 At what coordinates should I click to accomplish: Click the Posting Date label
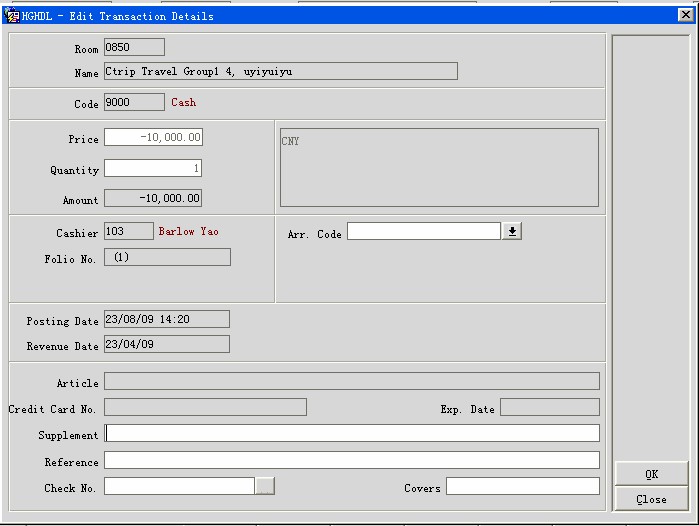[x=62, y=321]
